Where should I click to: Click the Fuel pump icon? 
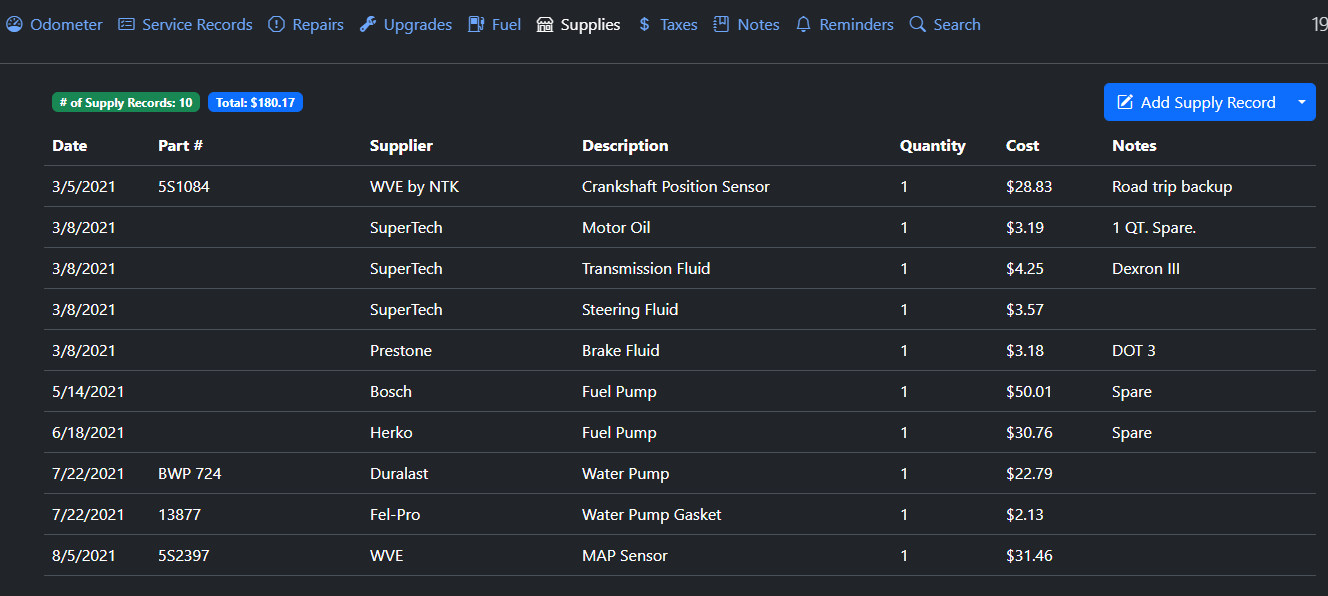click(477, 24)
